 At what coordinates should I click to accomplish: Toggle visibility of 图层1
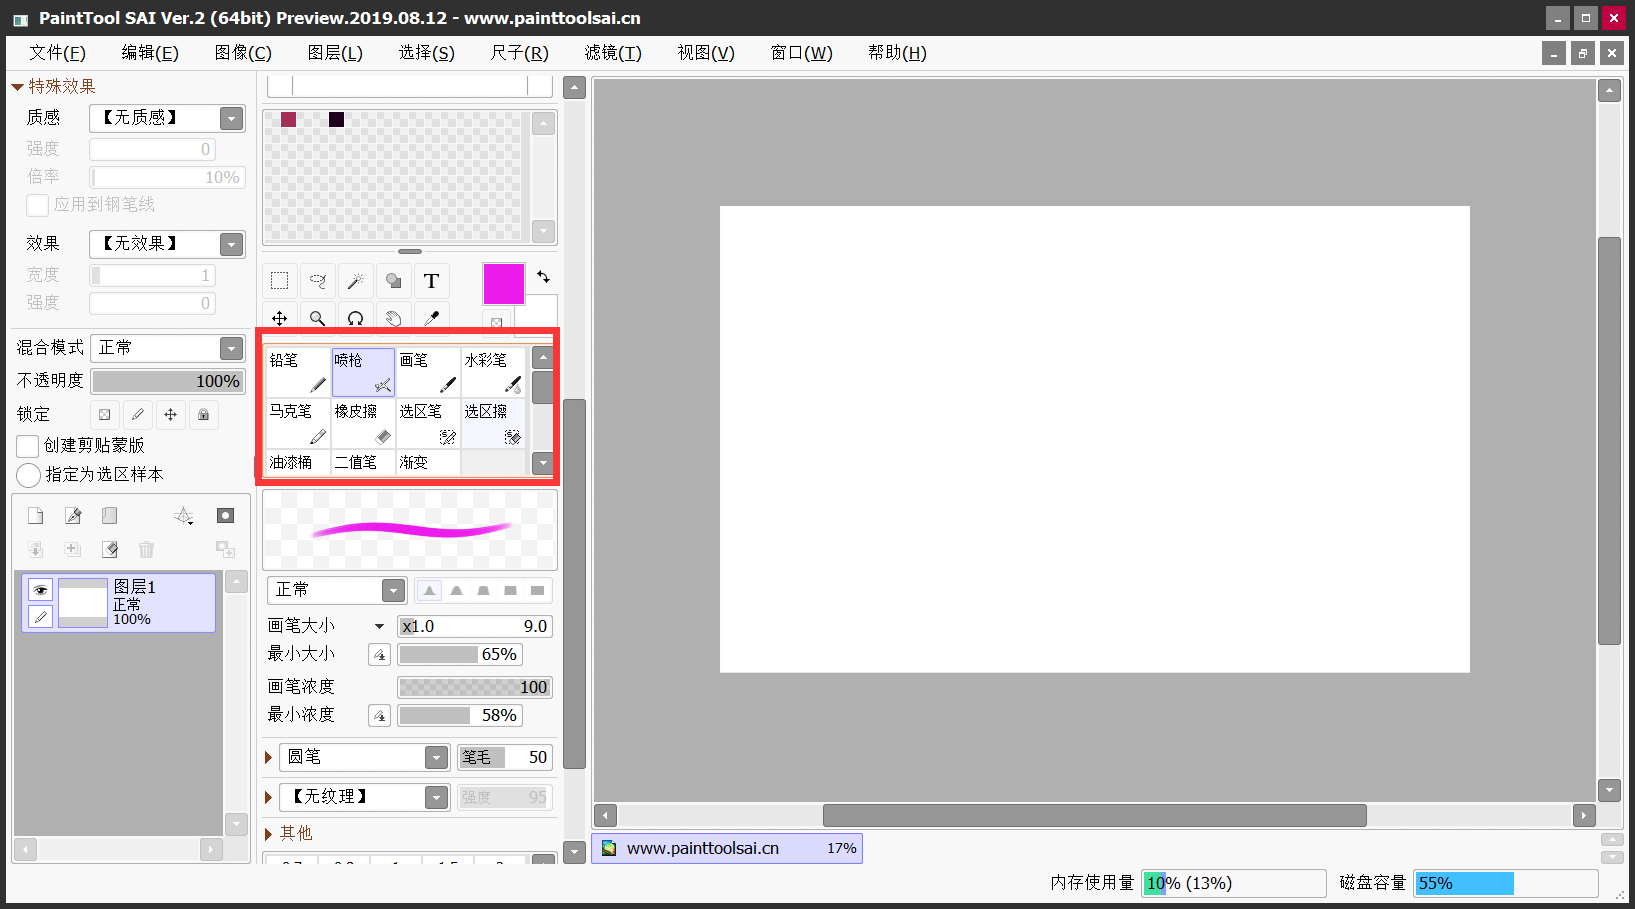pos(40,590)
